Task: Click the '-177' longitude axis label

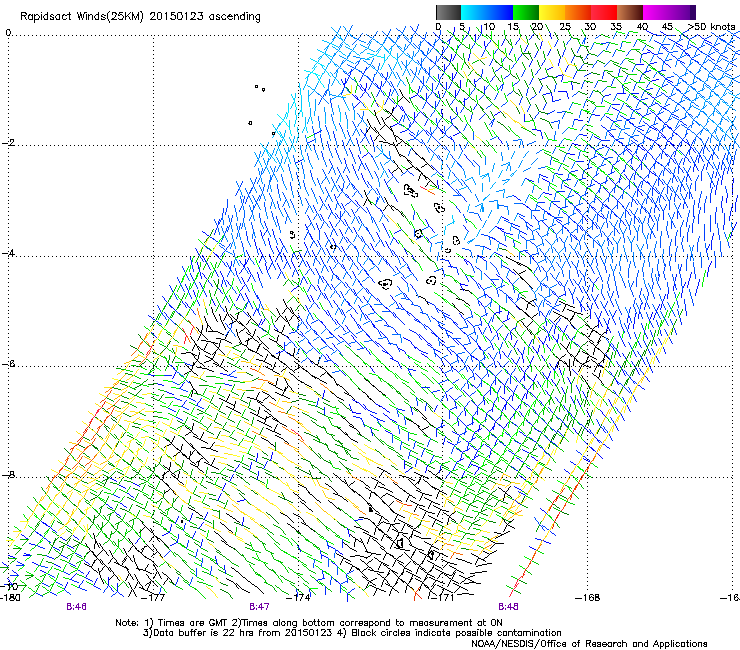Action: click(x=154, y=597)
